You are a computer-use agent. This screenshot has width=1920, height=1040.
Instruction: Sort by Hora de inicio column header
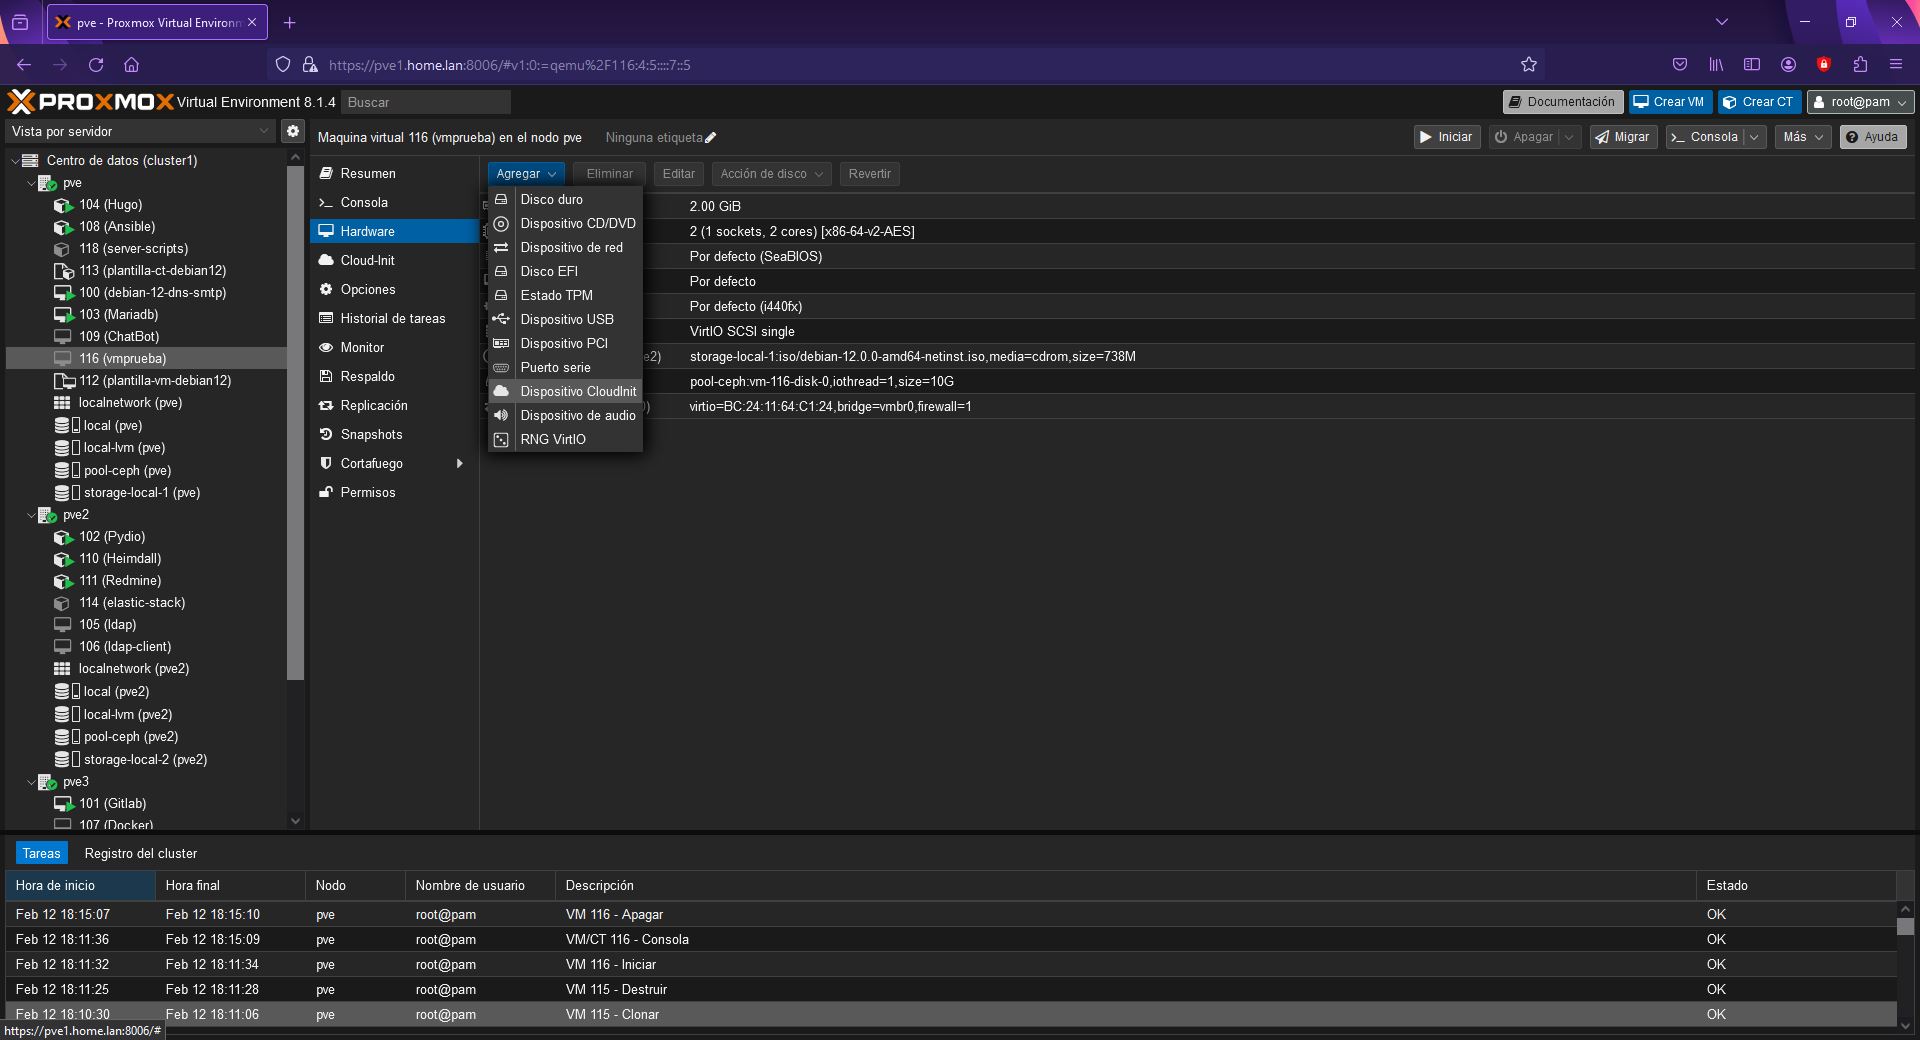point(80,885)
